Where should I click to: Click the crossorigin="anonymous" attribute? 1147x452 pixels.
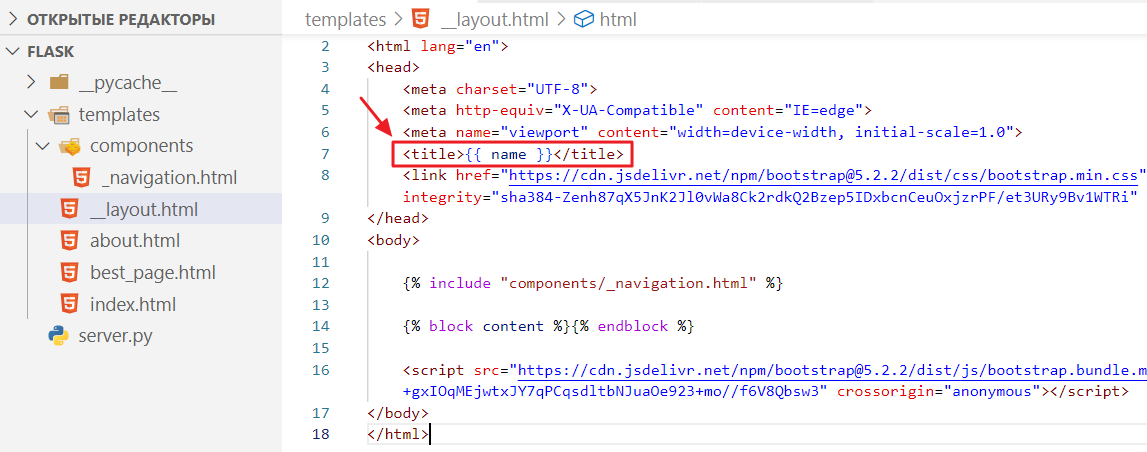(x=940, y=391)
